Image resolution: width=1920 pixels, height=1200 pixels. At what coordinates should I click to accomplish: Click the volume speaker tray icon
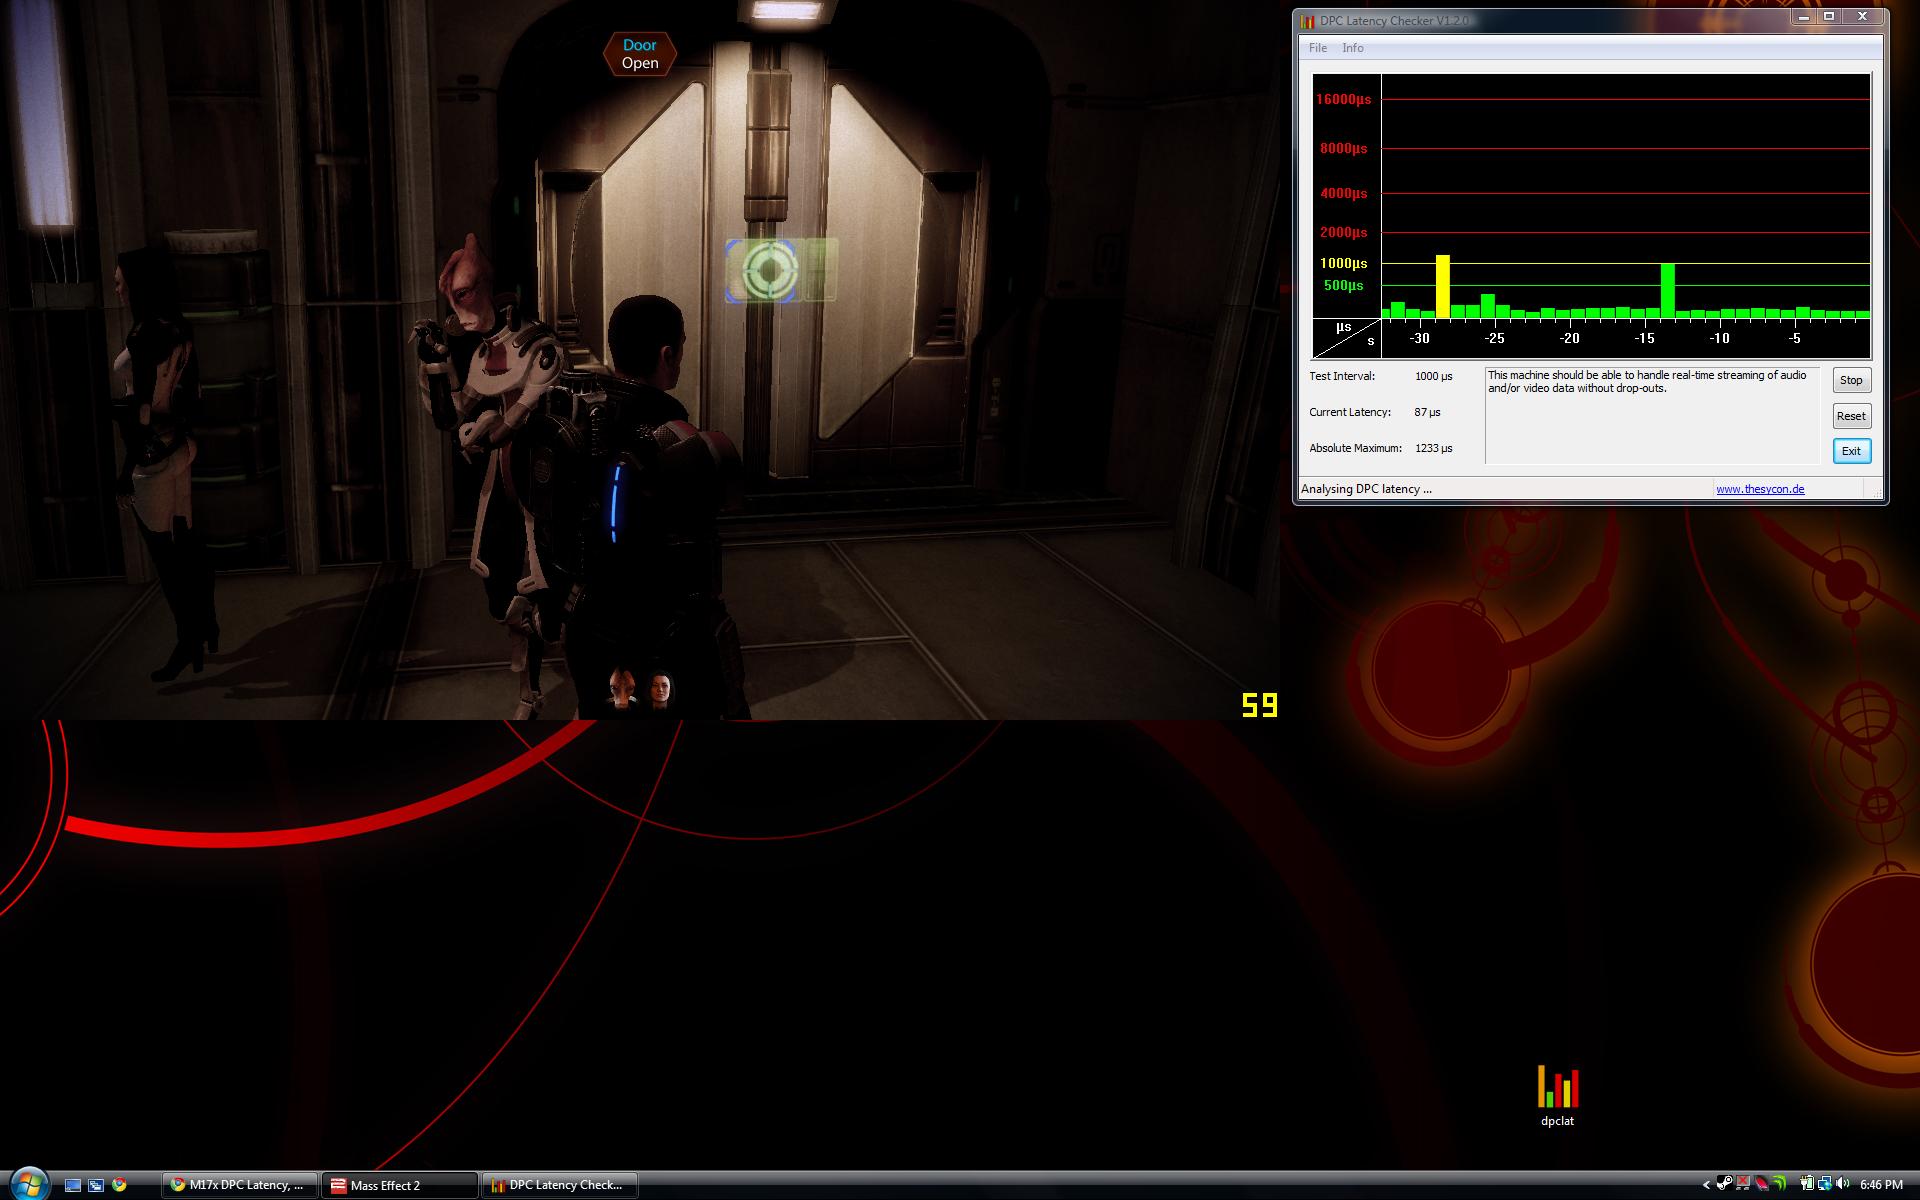tap(1842, 1183)
